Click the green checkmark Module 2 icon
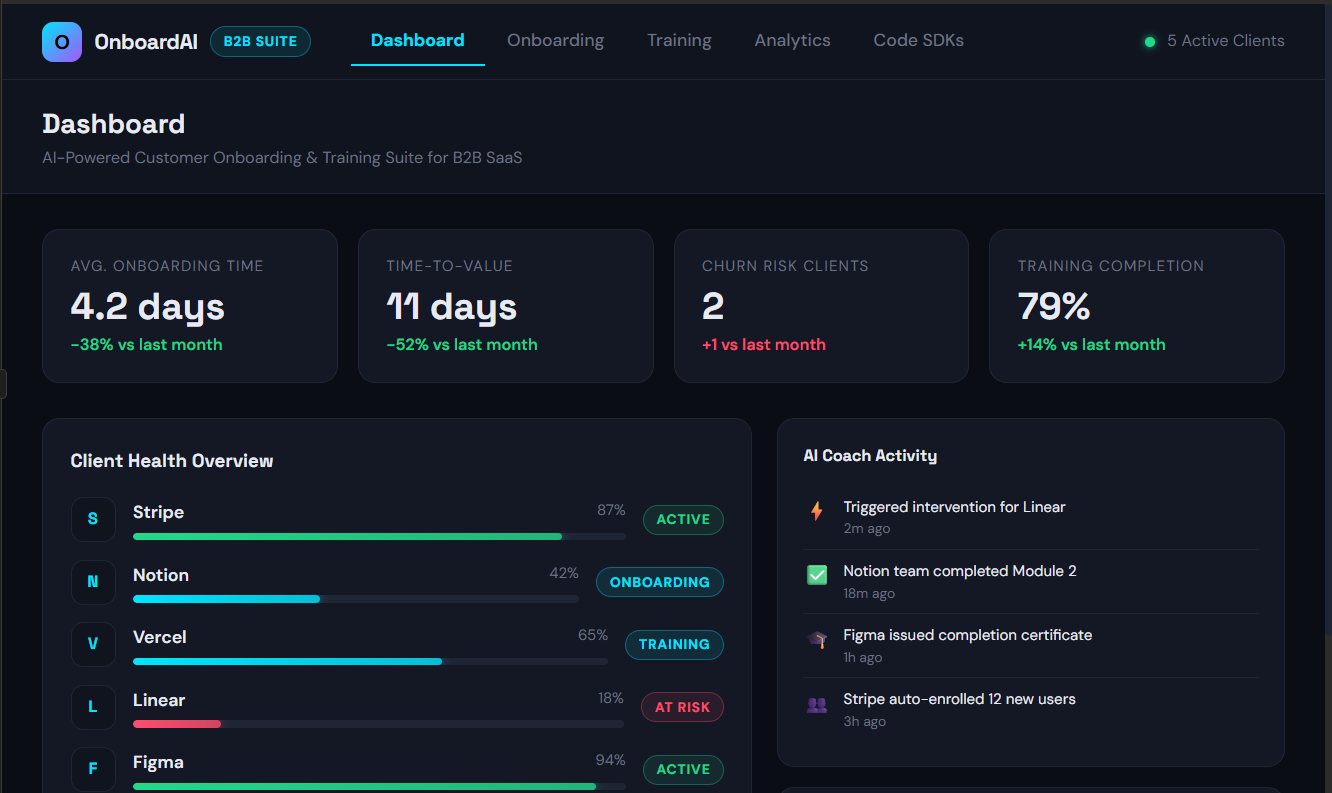This screenshot has height=793, width=1332. click(x=817, y=575)
